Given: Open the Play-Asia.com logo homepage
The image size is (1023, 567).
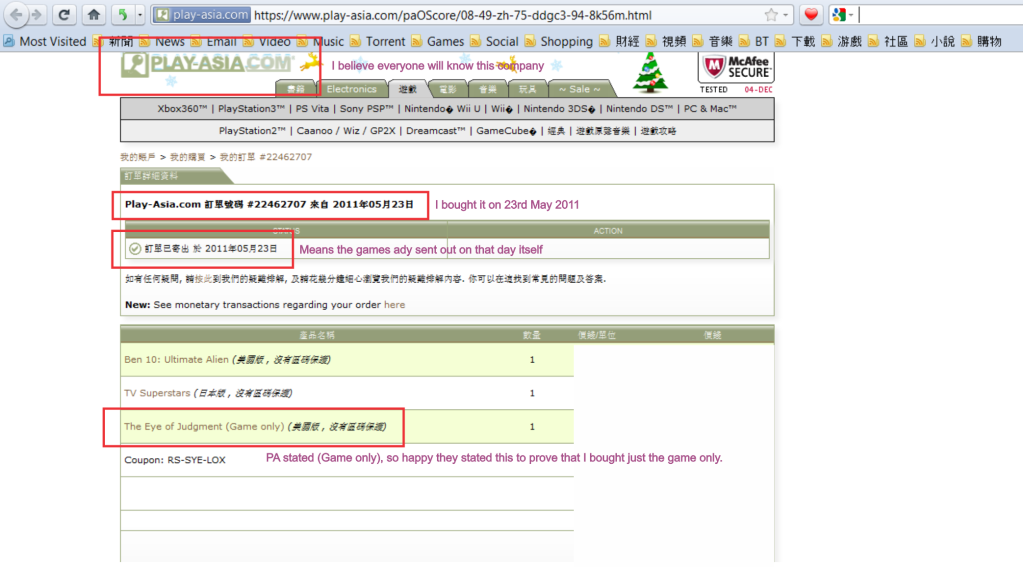Looking at the screenshot, I should coord(205,65).
